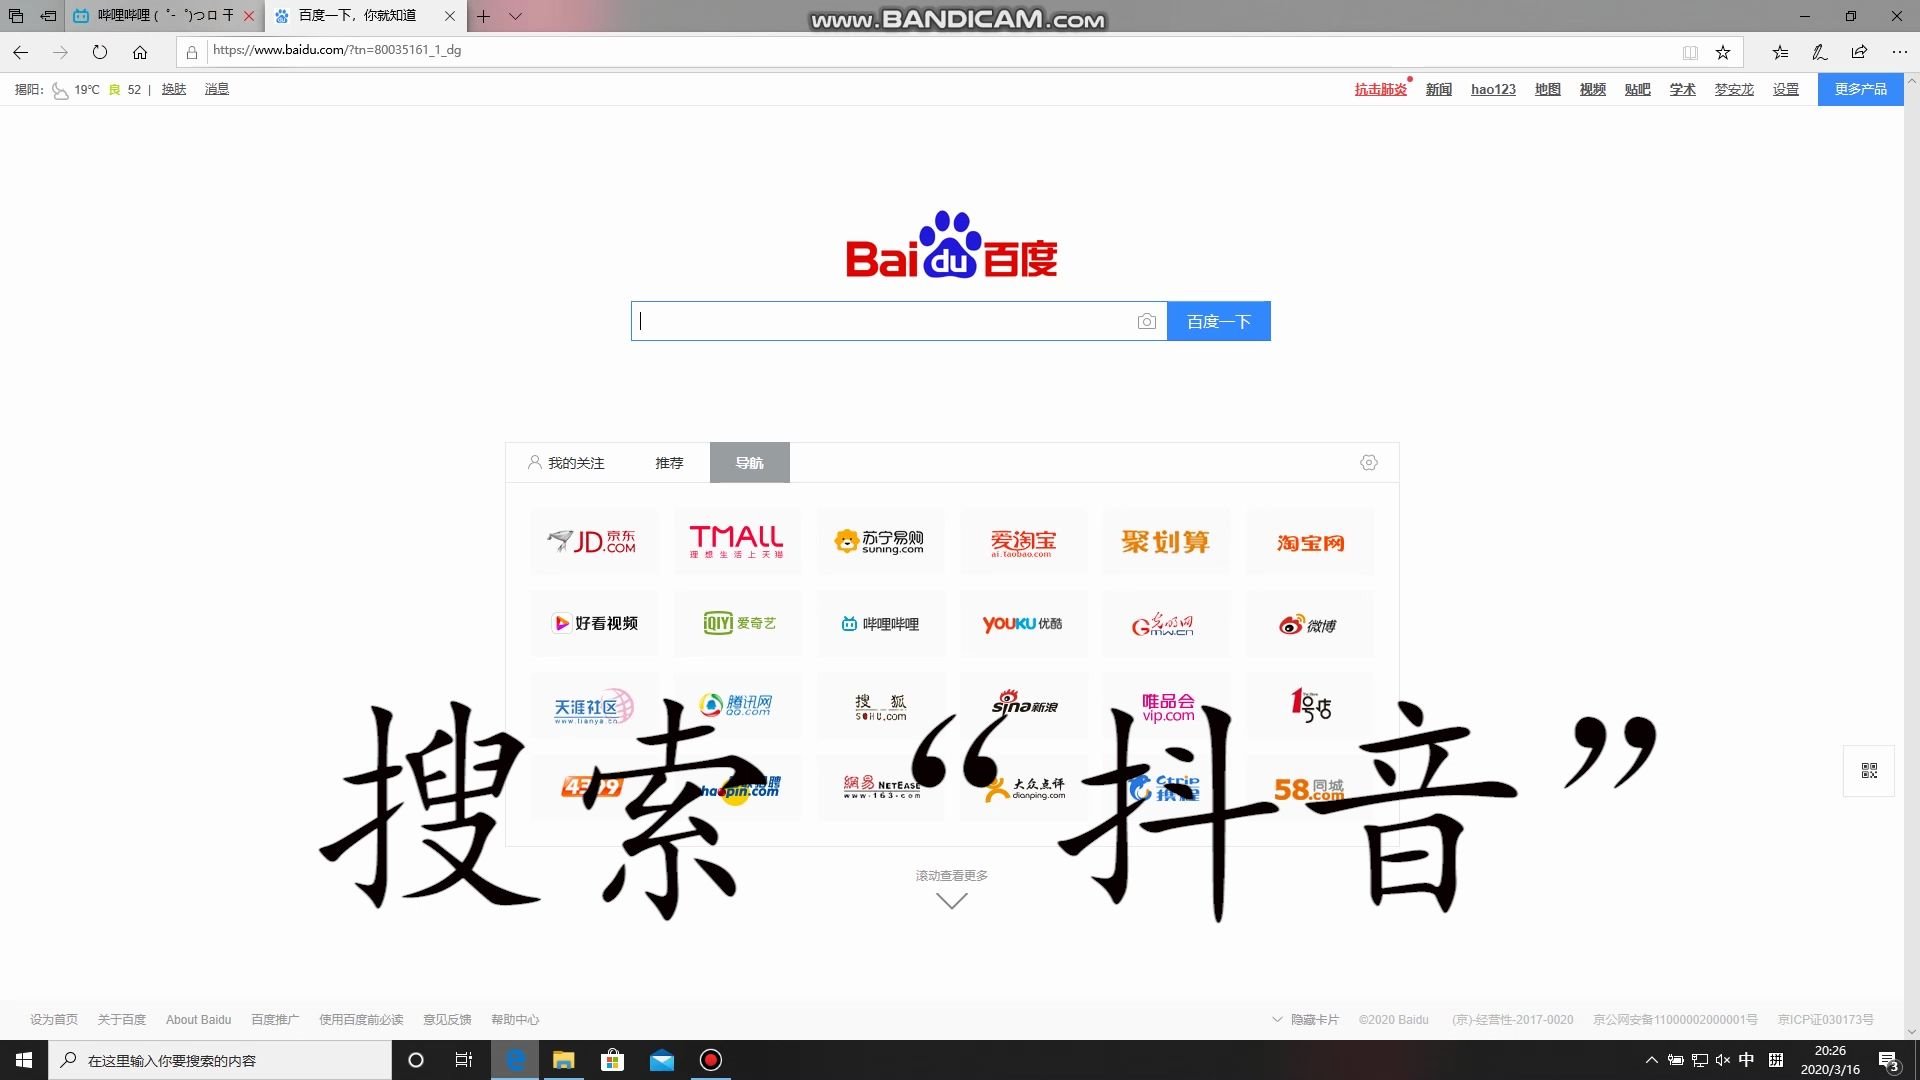This screenshot has width=1920, height=1080.
Task: Open the JD.com shortcut
Action: pyautogui.click(x=594, y=541)
